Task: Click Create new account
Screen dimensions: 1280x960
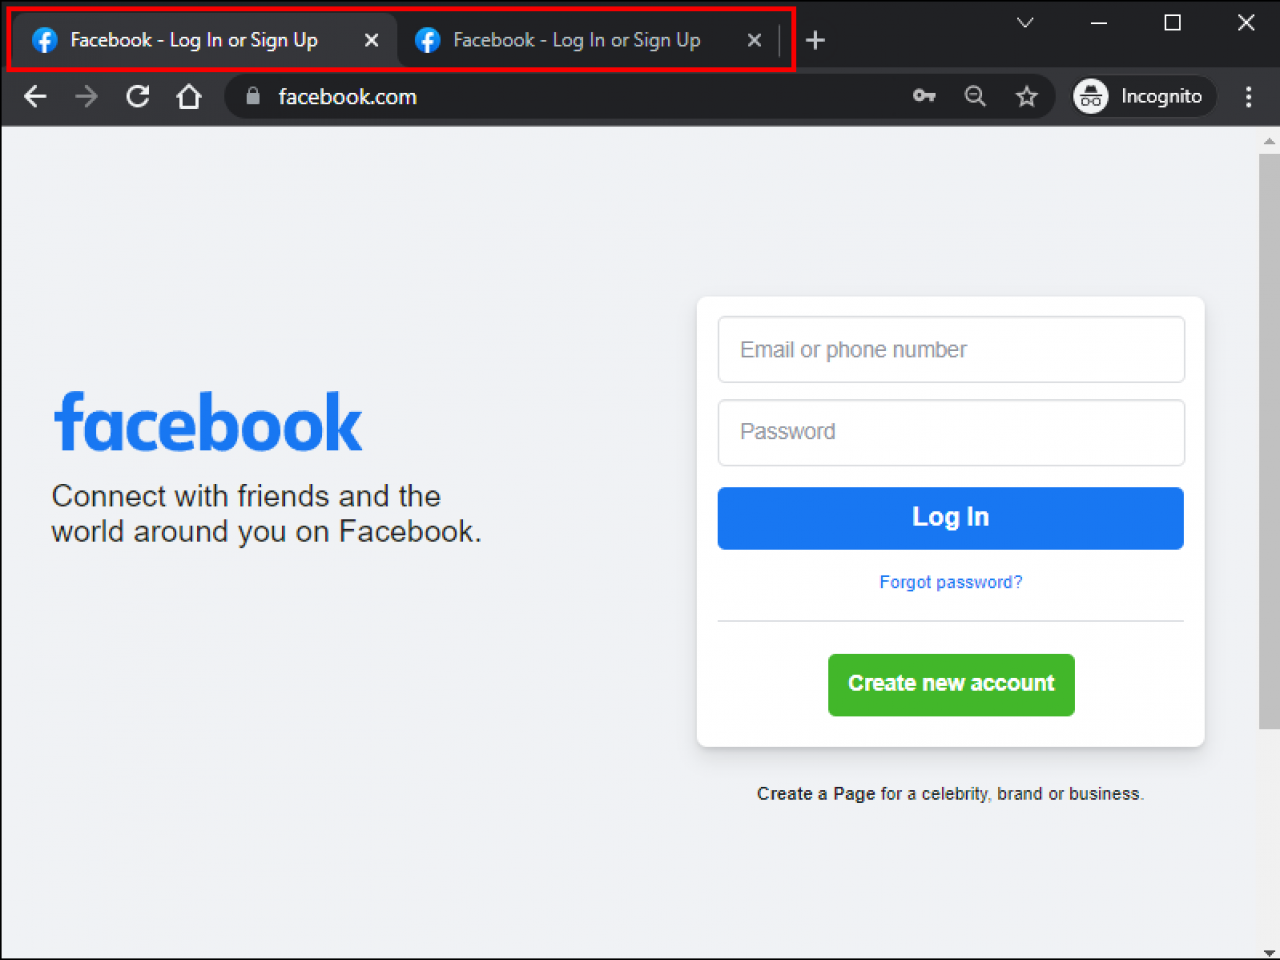Action: pos(950,684)
